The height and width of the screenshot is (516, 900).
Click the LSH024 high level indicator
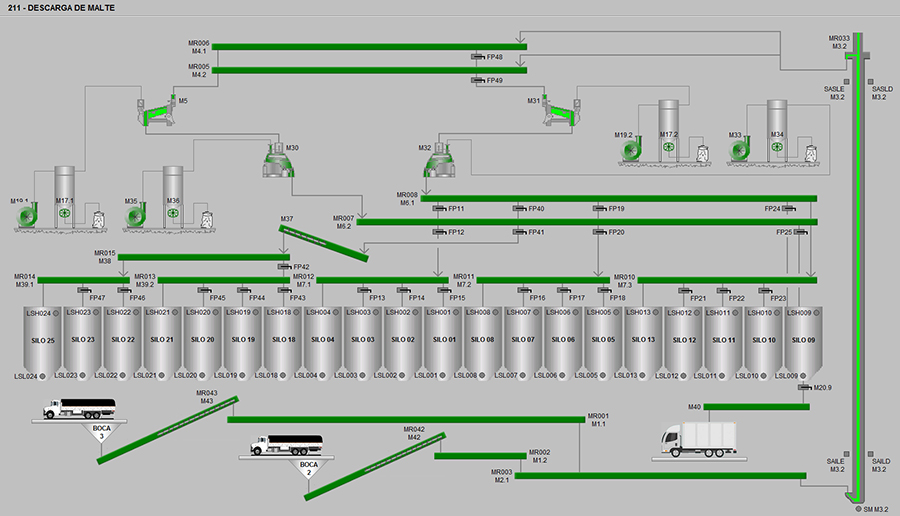coord(57,313)
